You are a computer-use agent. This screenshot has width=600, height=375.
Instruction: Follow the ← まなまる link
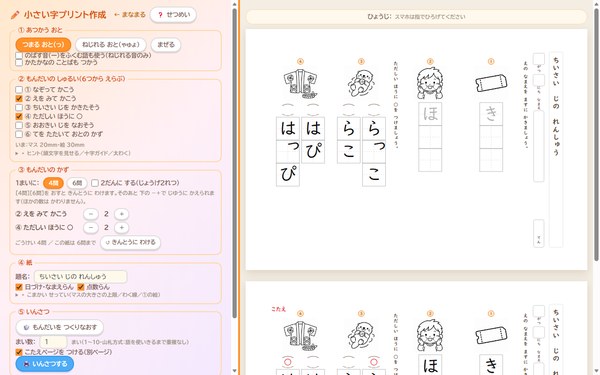[130, 15]
